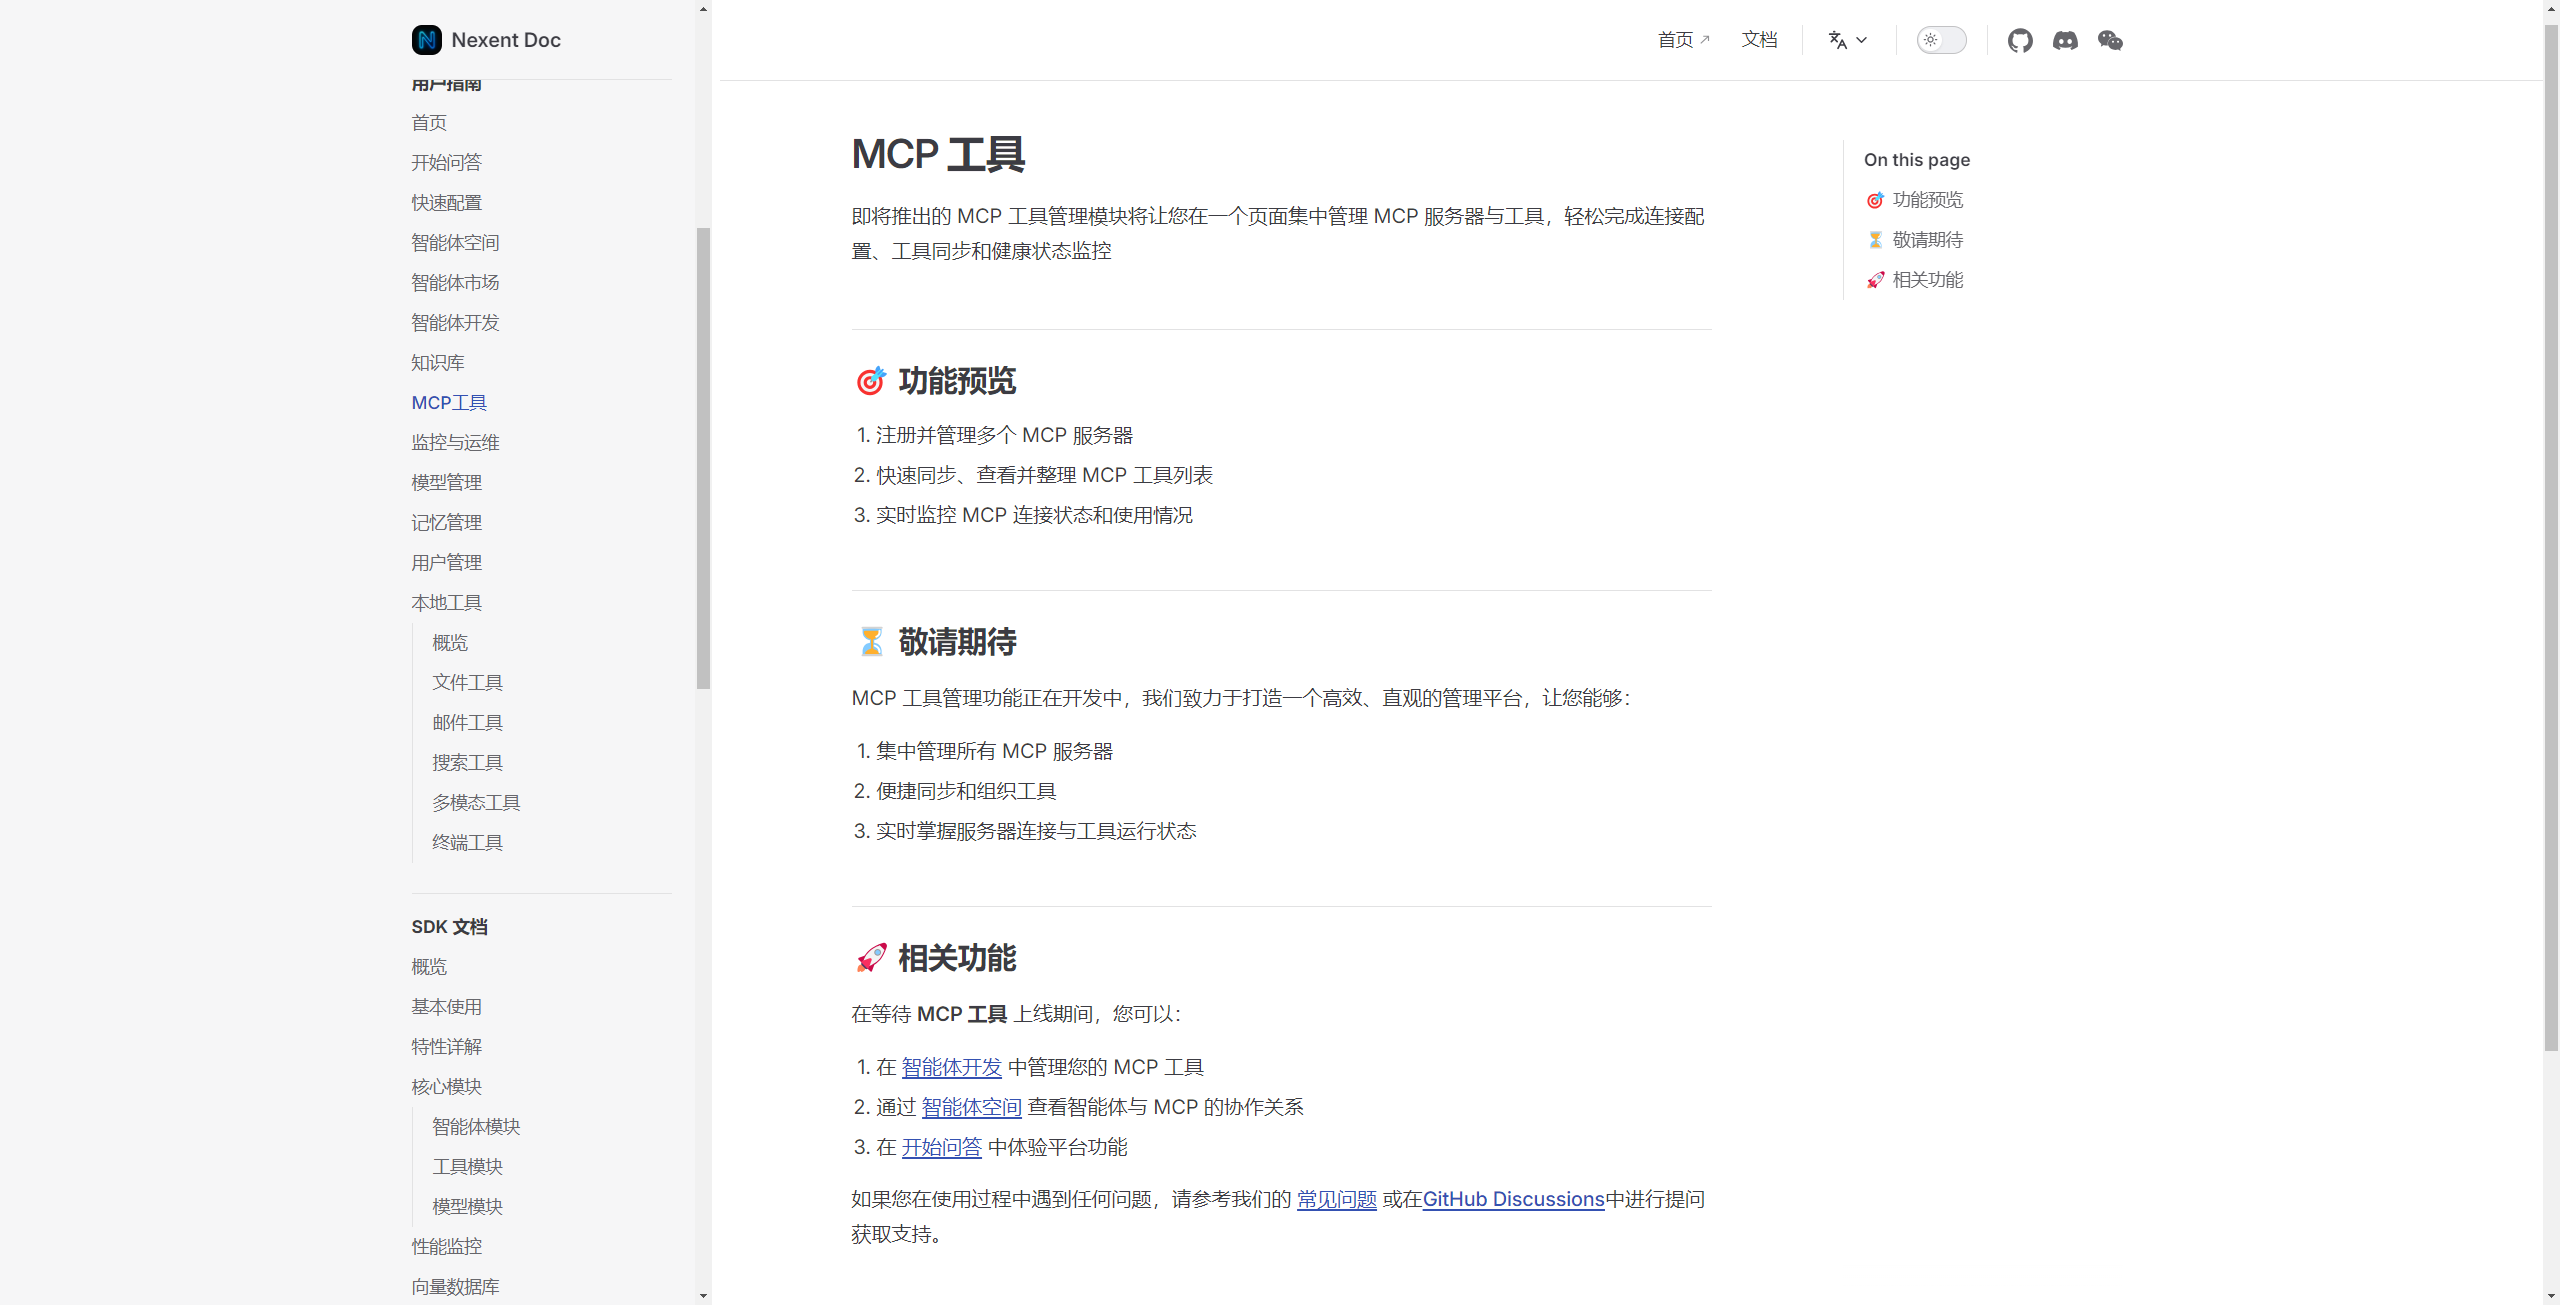Open 文件工具 in the sidebar
This screenshot has width=2560, height=1305.
tap(467, 682)
